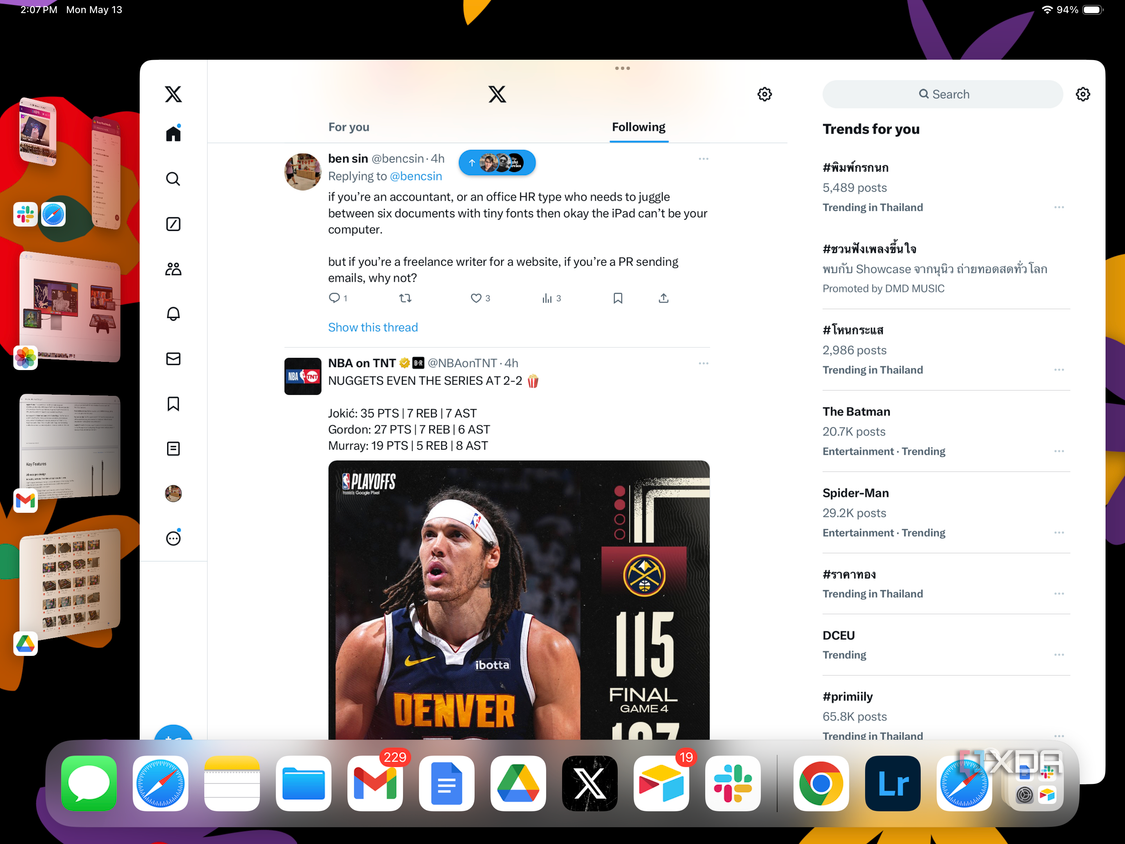Open Slack app in dock
This screenshot has width=1125, height=844.
pos(733,784)
